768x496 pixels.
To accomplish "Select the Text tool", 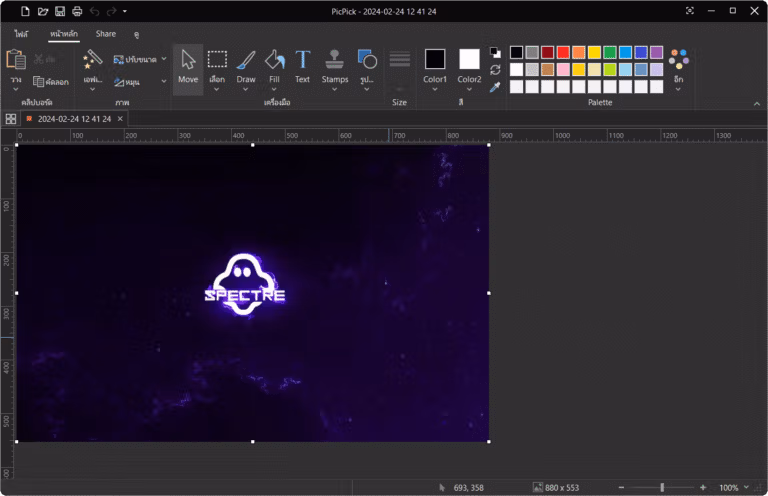I will (x=303, y=66).
